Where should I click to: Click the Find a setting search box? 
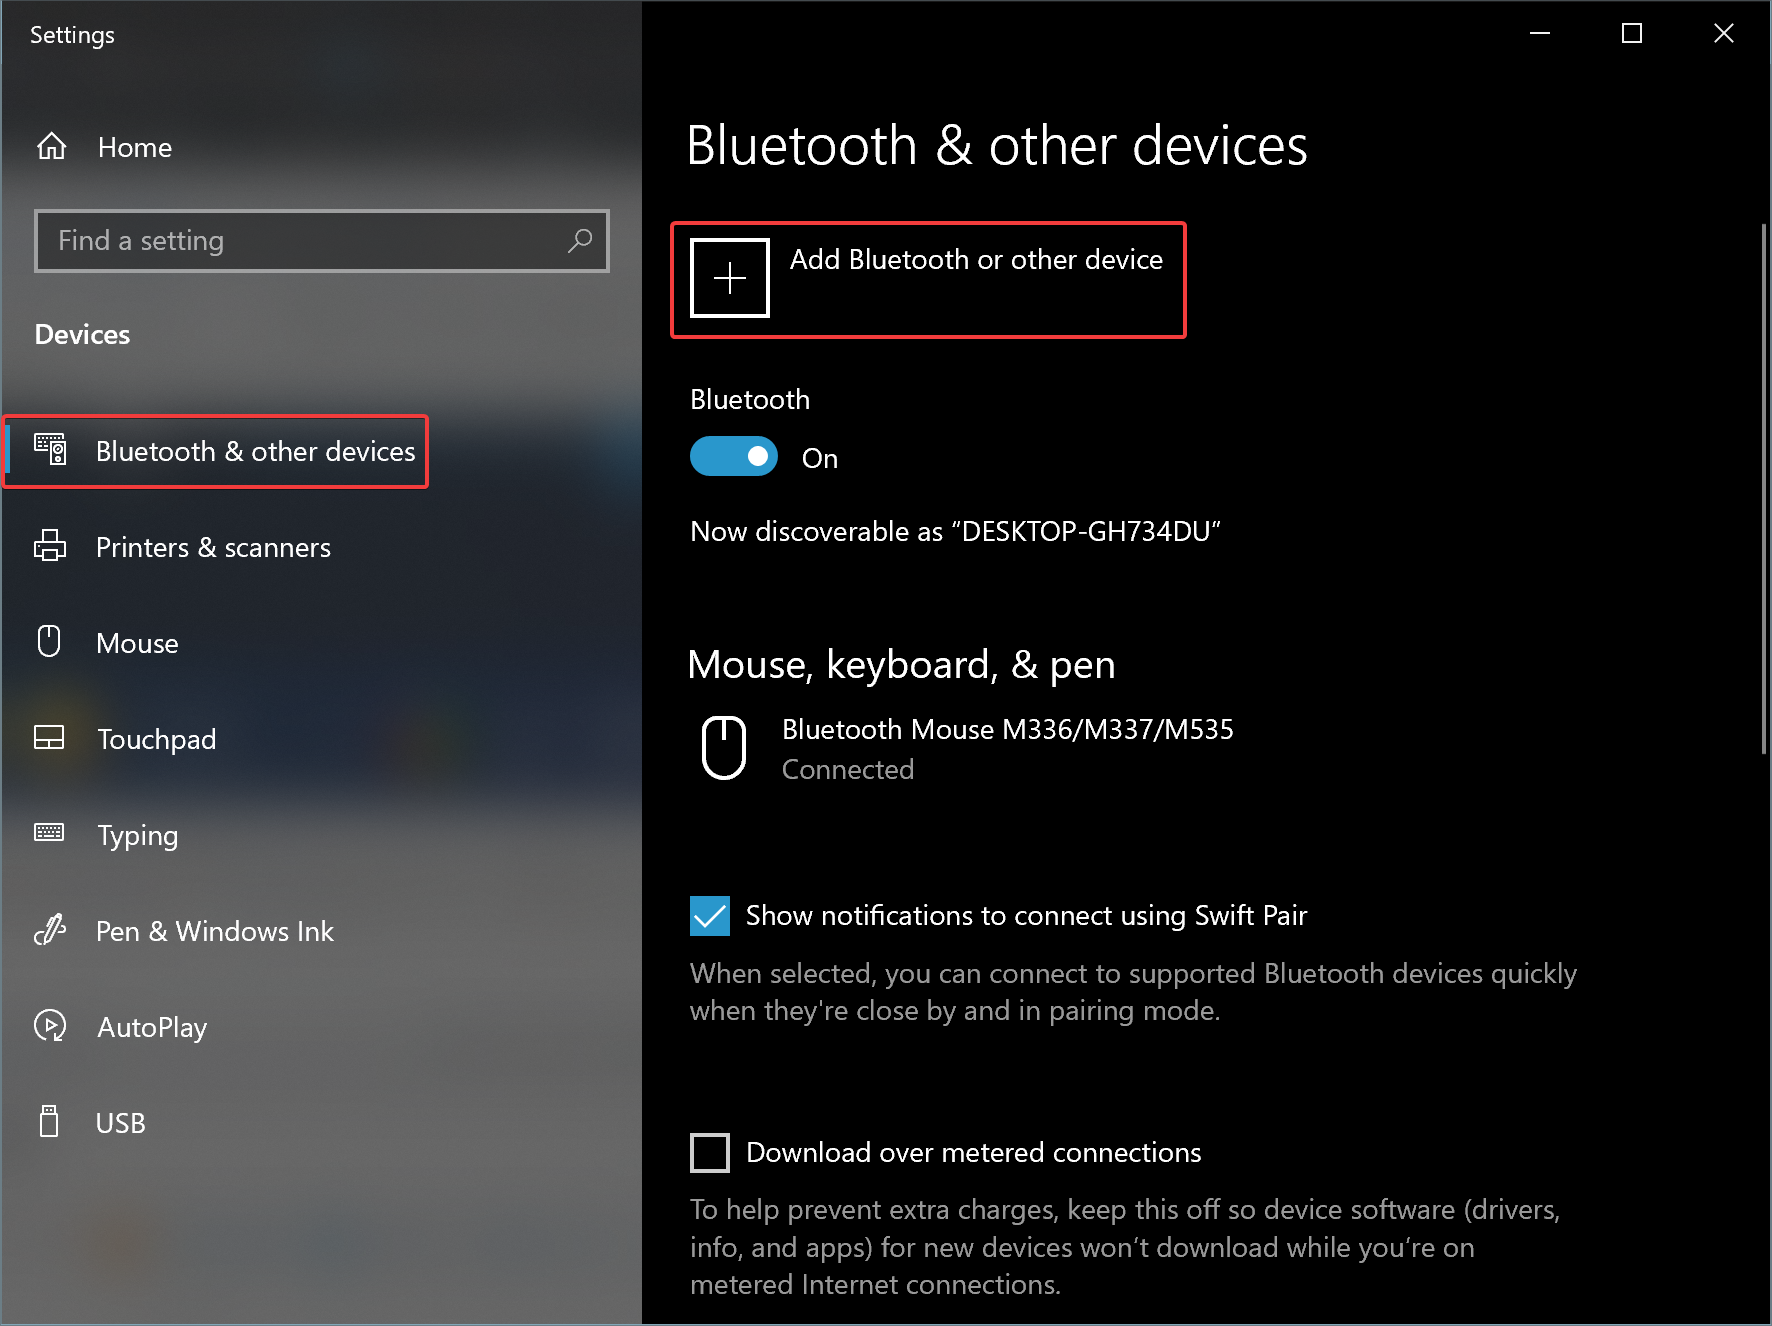pyautogui.click(x=322, y=241)
